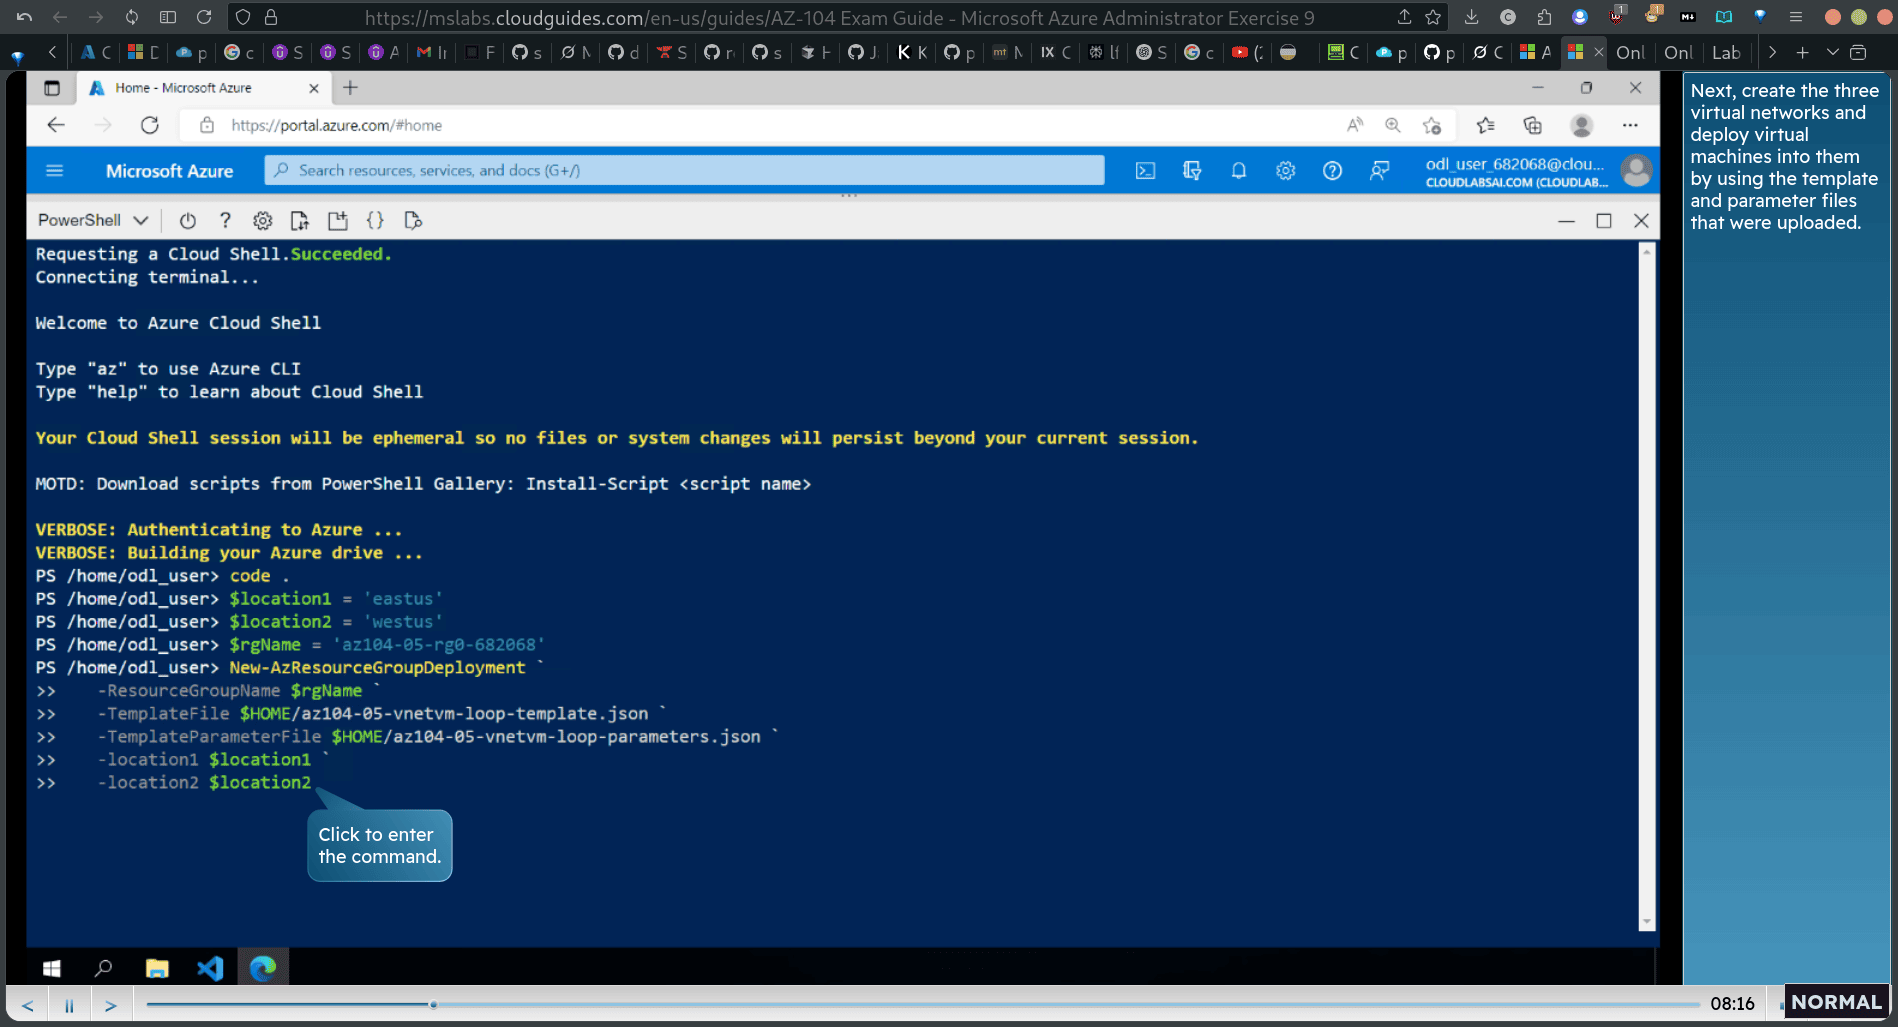Click mslabs.cloudguides.com URL bar
1898x1027 pixels.
(838, 17)
